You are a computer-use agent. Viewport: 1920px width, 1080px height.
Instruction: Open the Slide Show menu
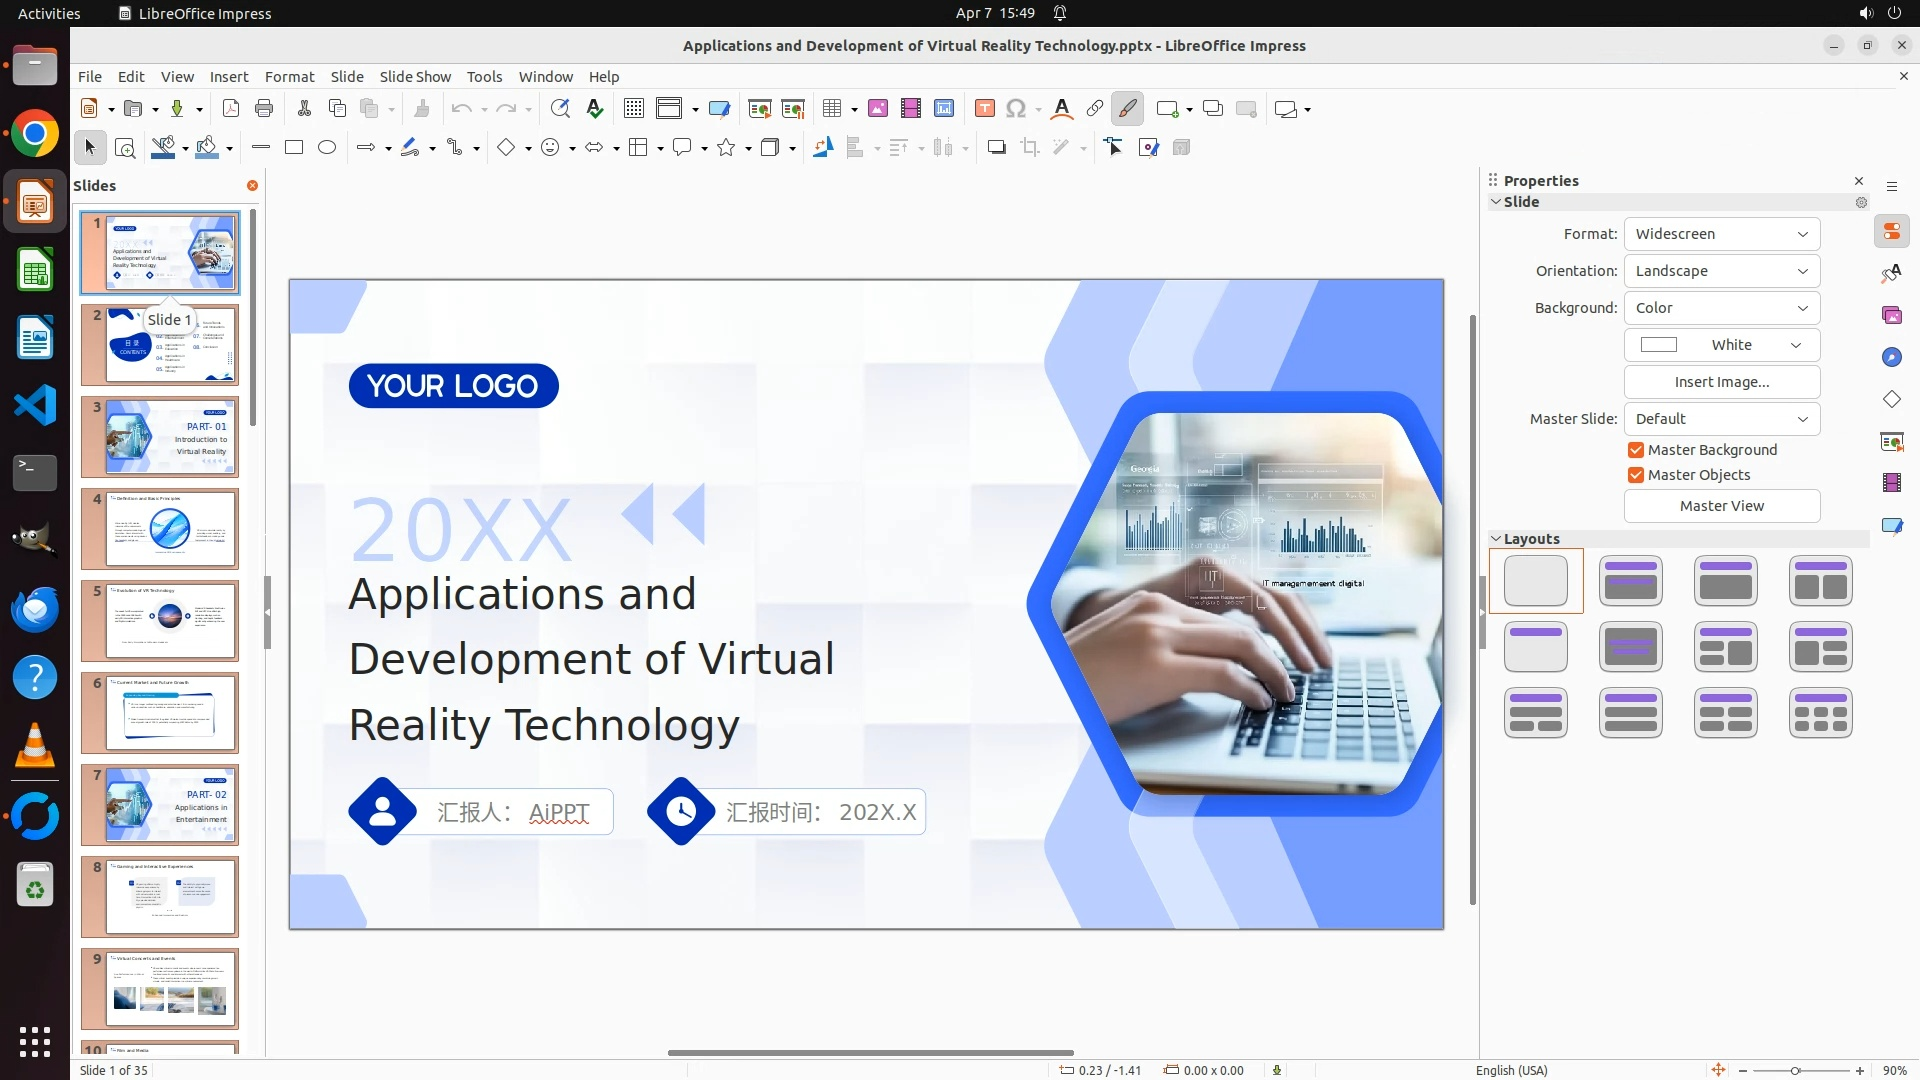pos(414,76)
